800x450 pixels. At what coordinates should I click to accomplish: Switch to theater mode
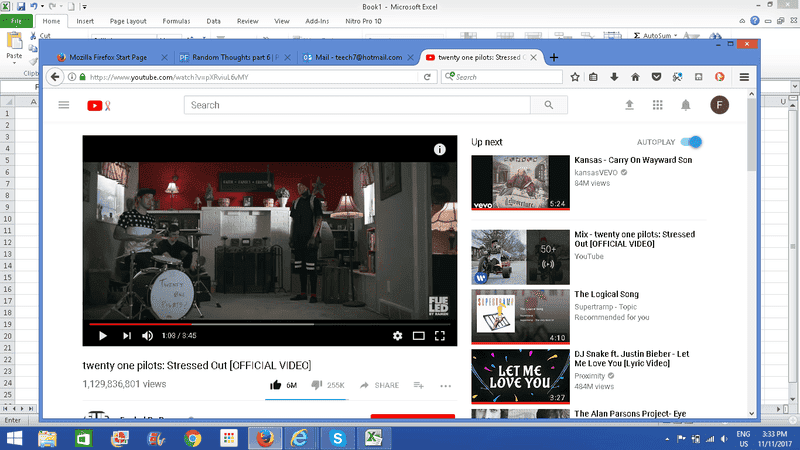[418, 336]
